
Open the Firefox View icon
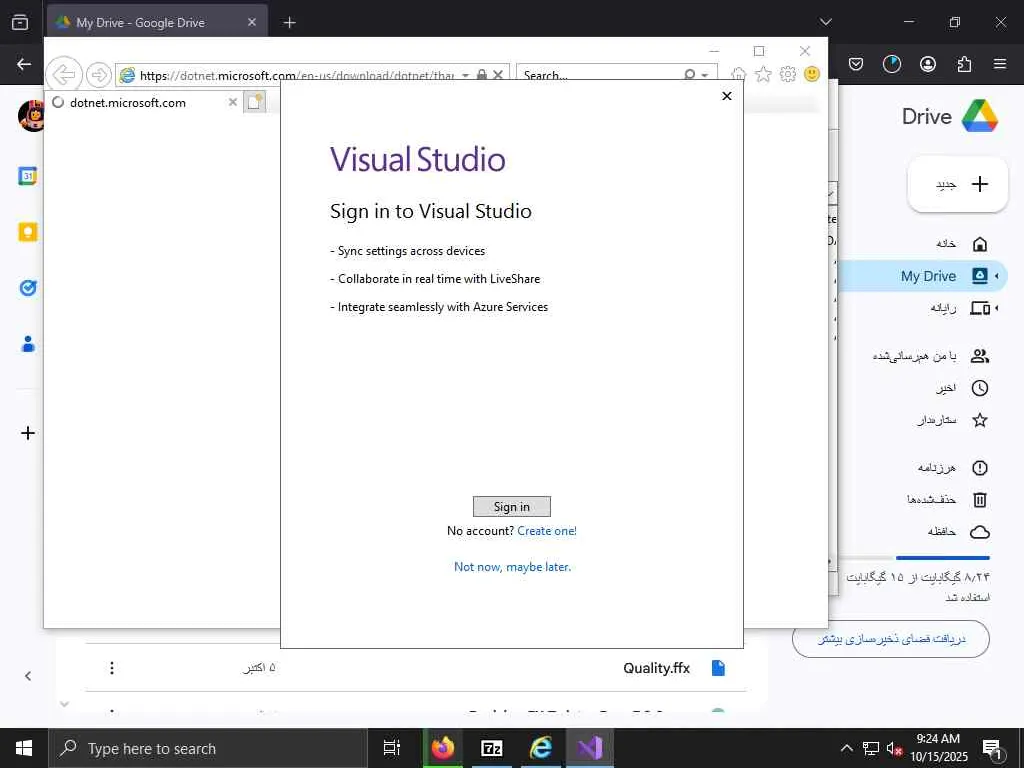(20, 22)
